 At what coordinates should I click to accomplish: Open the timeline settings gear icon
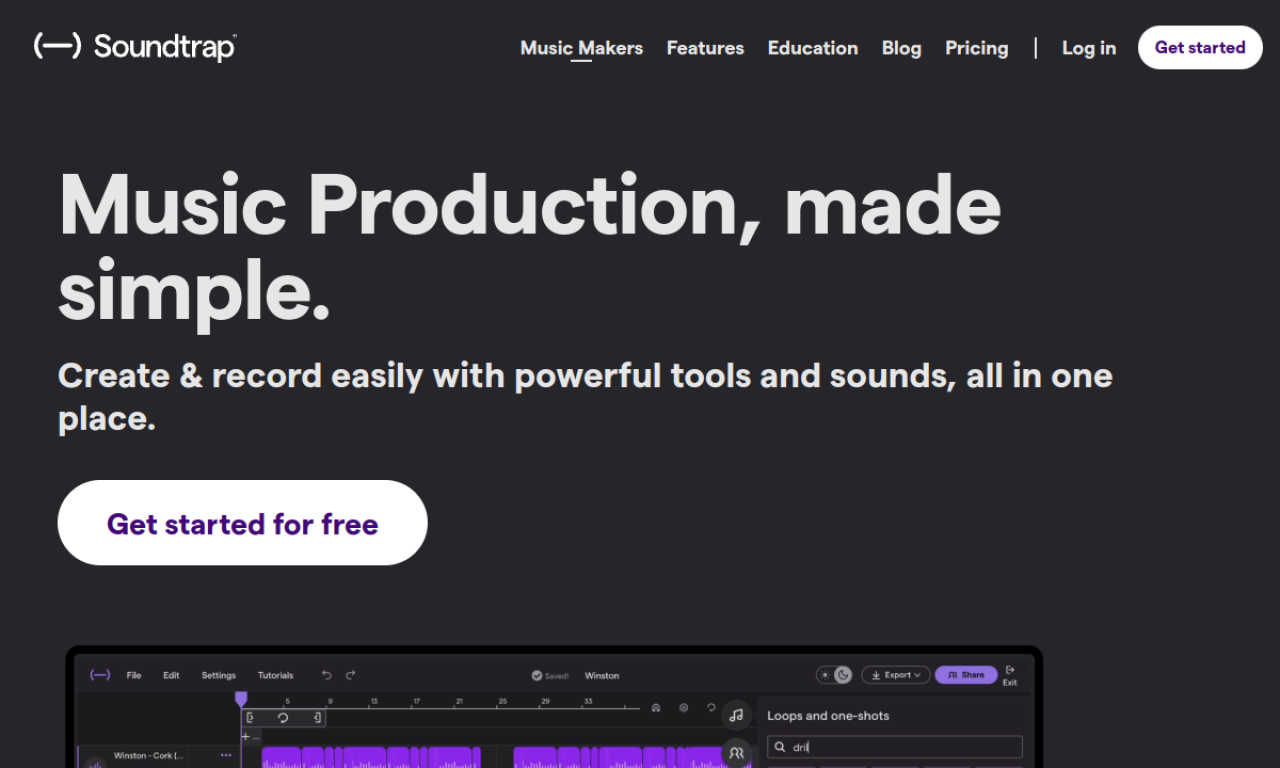683,708
